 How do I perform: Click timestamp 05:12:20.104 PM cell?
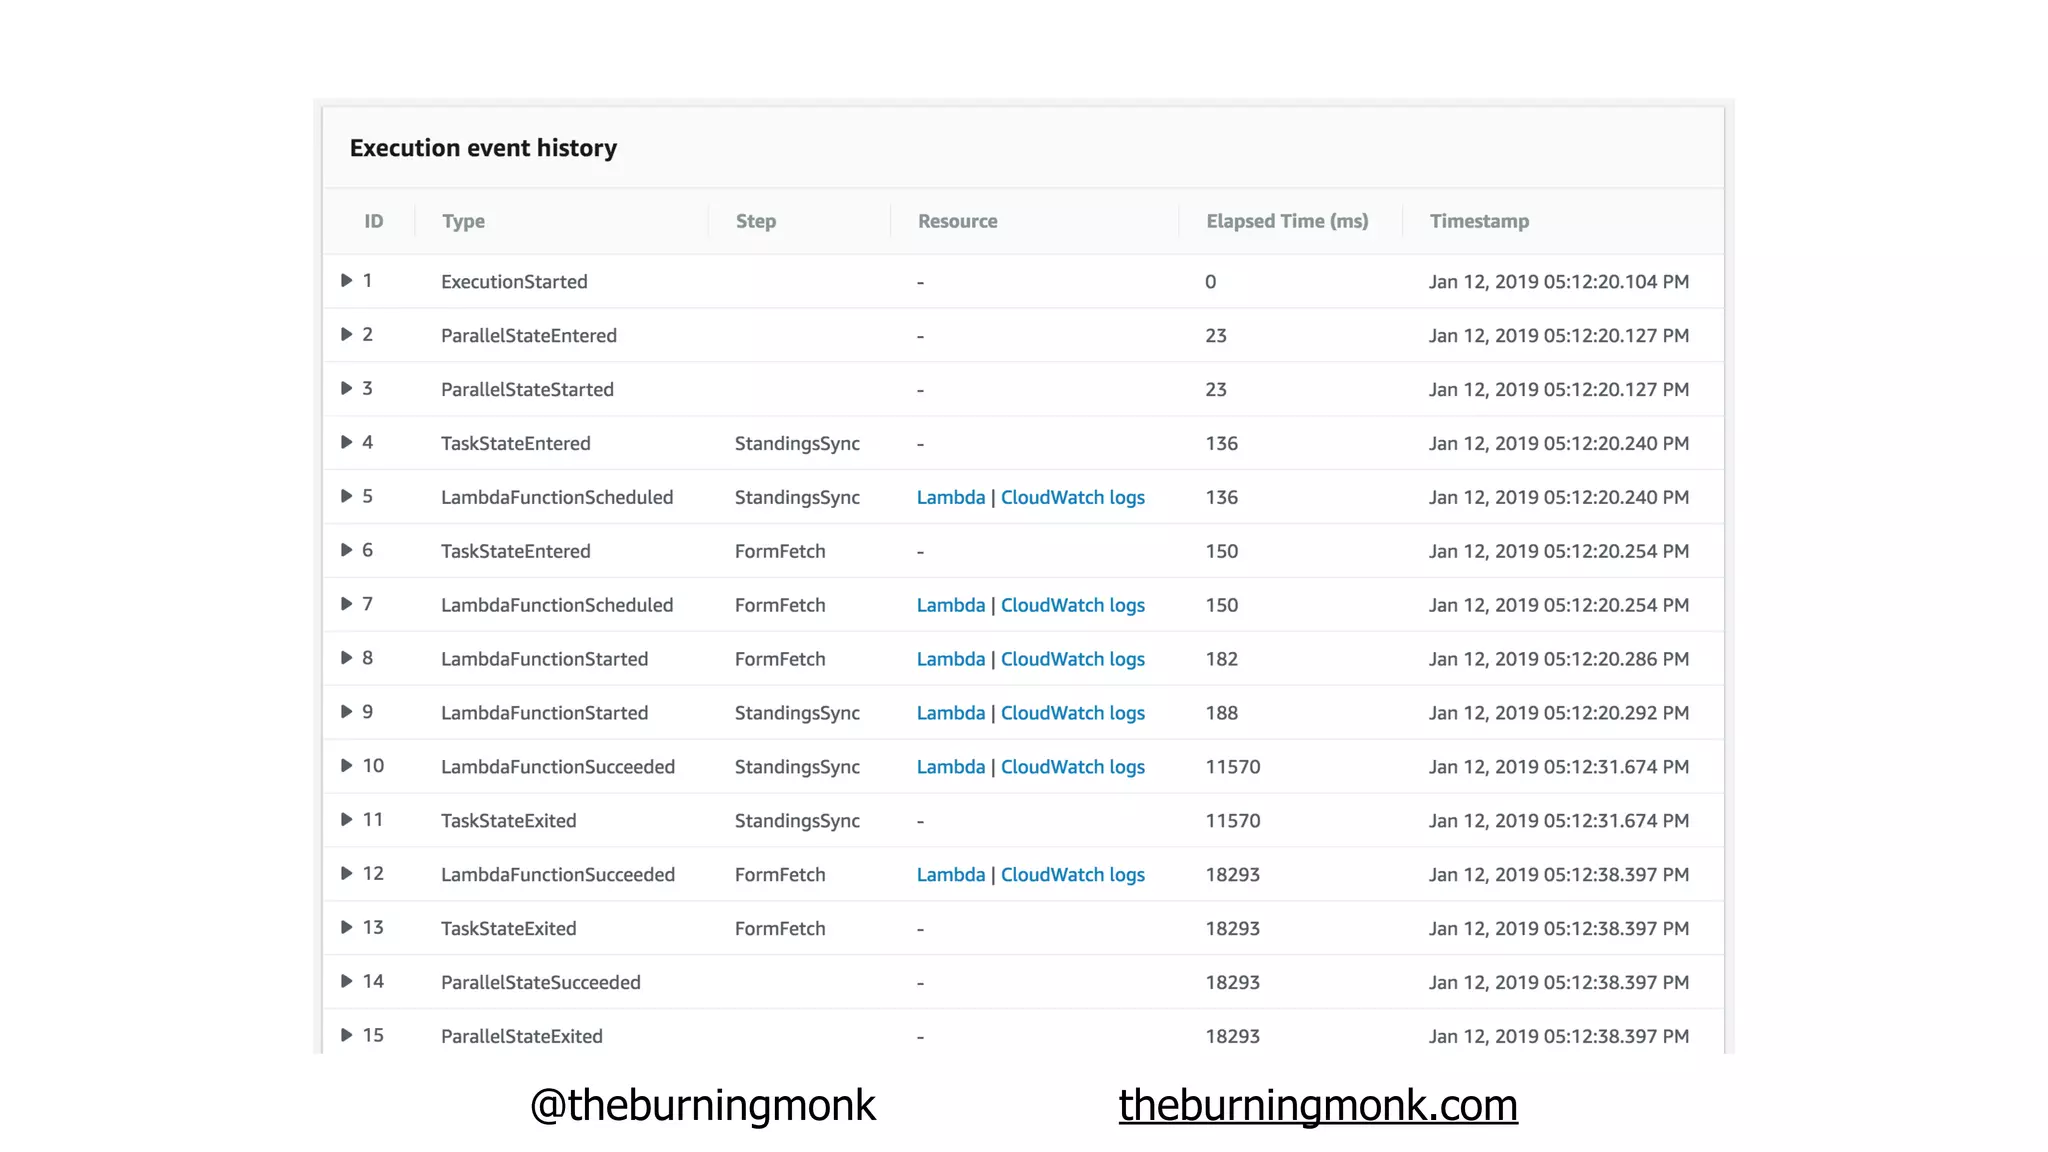[x=1559, y=282]
